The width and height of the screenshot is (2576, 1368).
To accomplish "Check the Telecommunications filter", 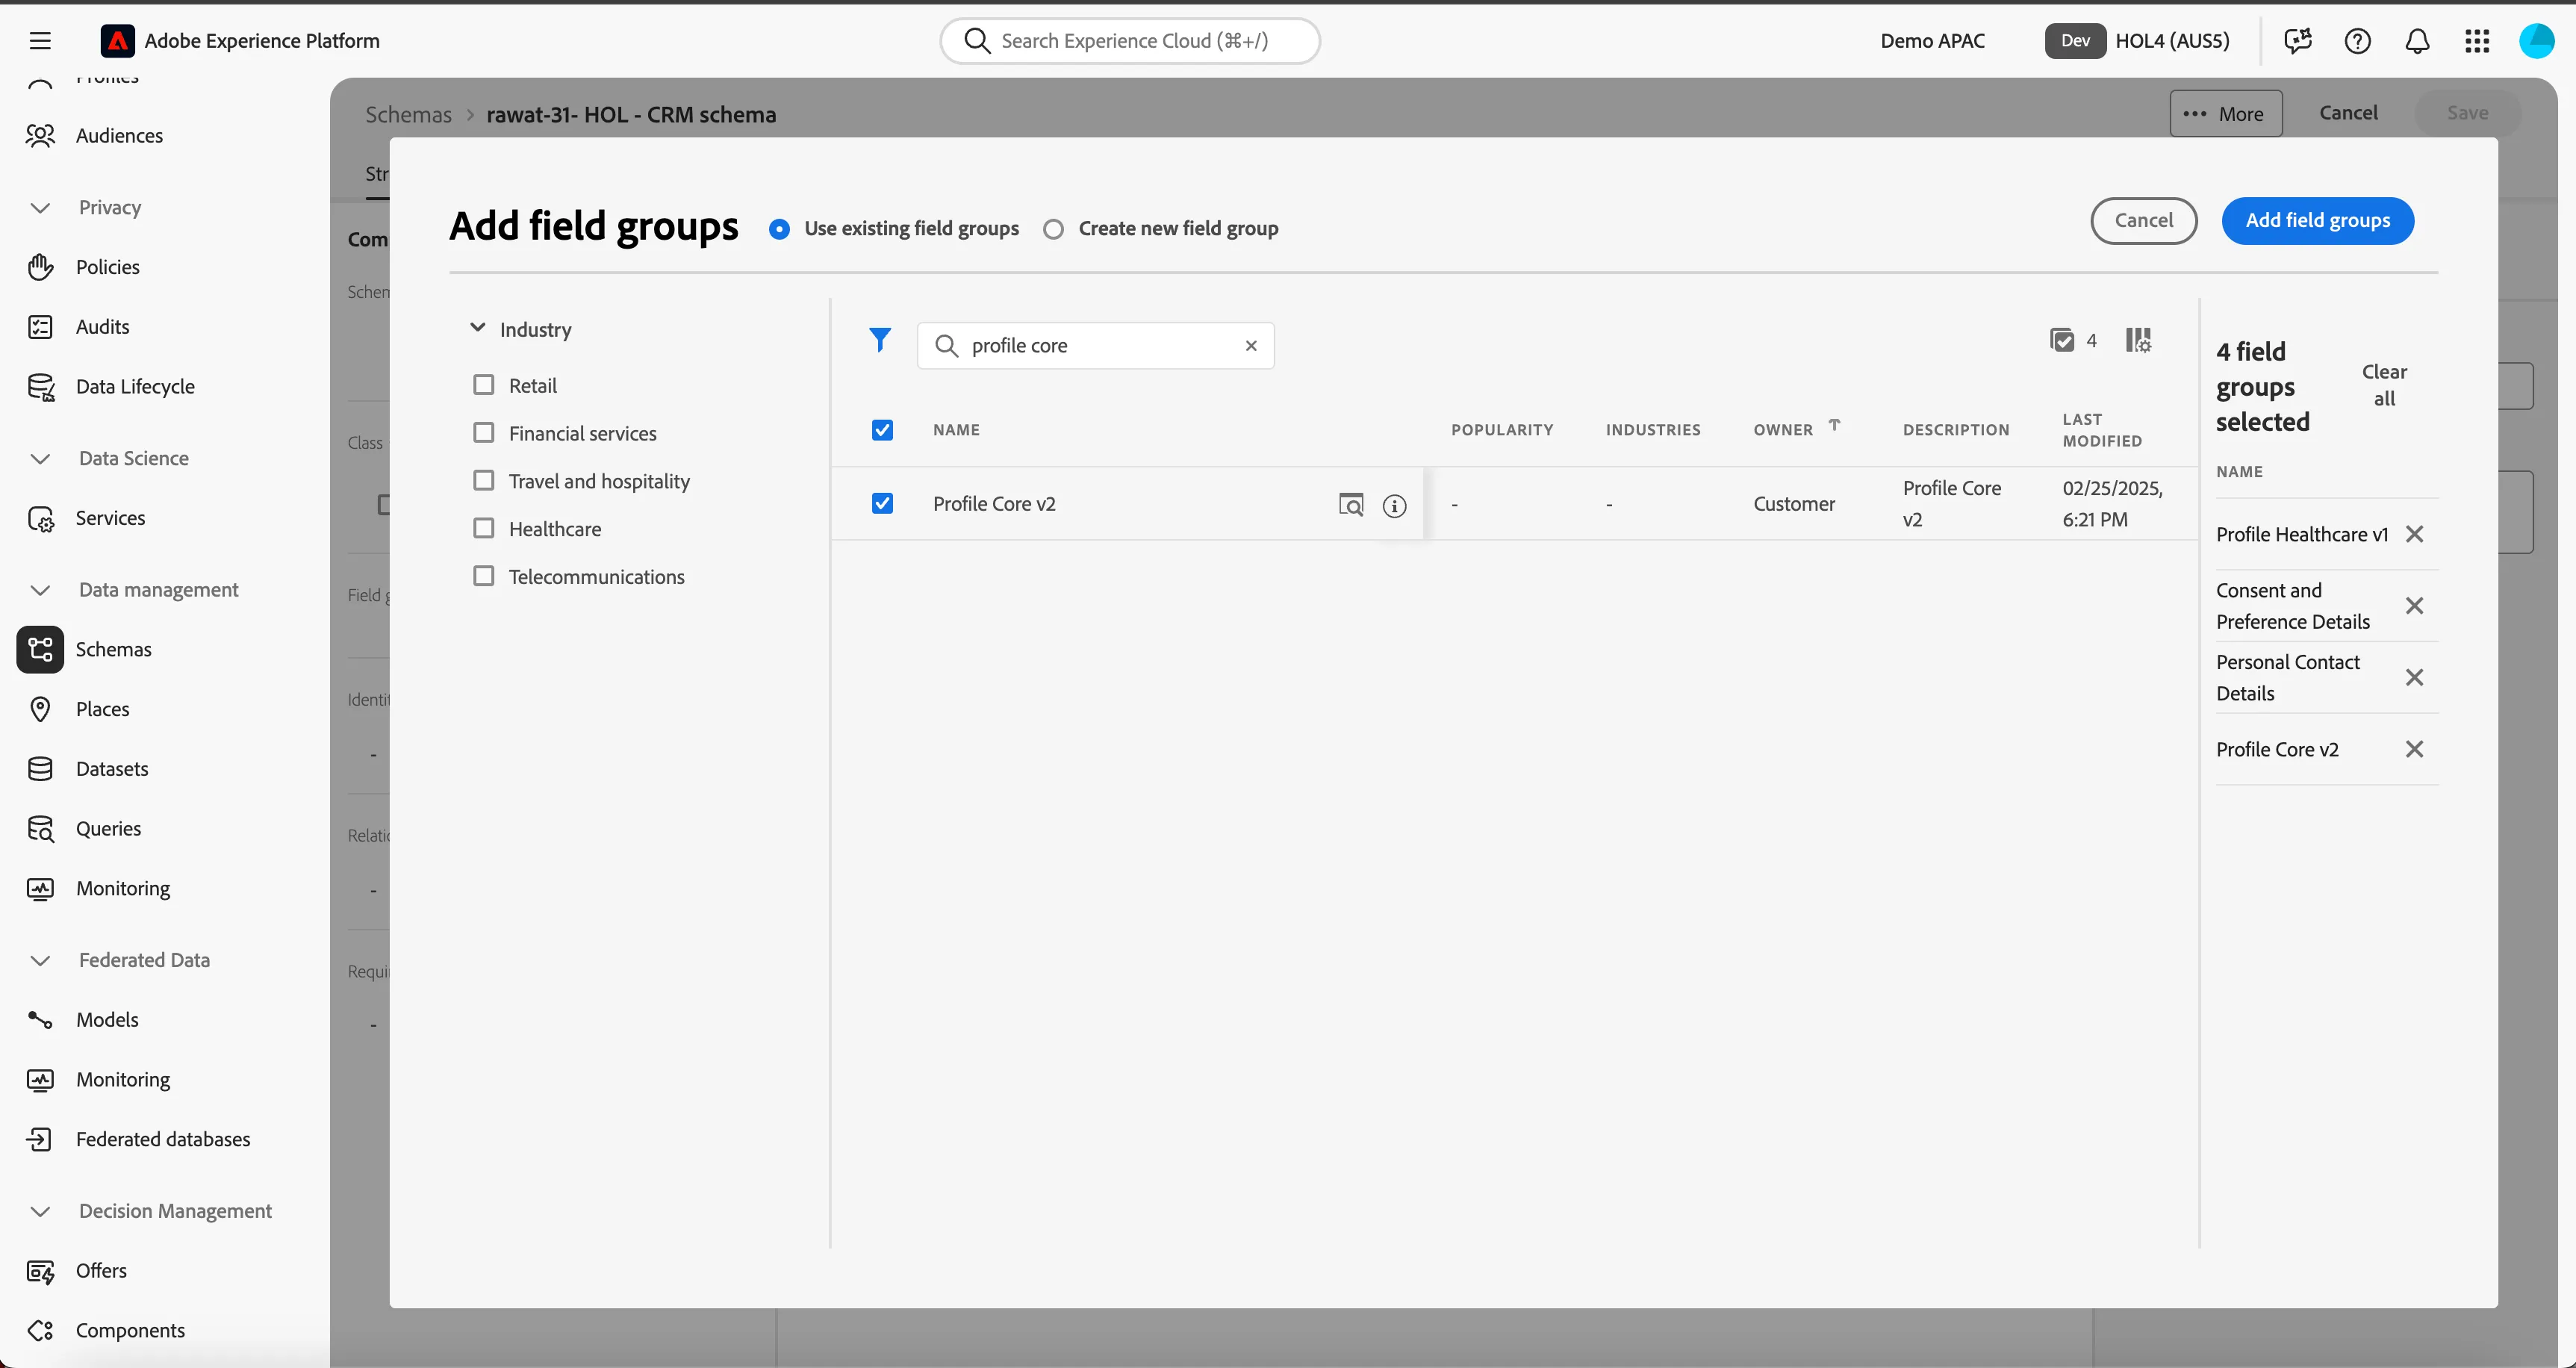I will click(484, 576).
